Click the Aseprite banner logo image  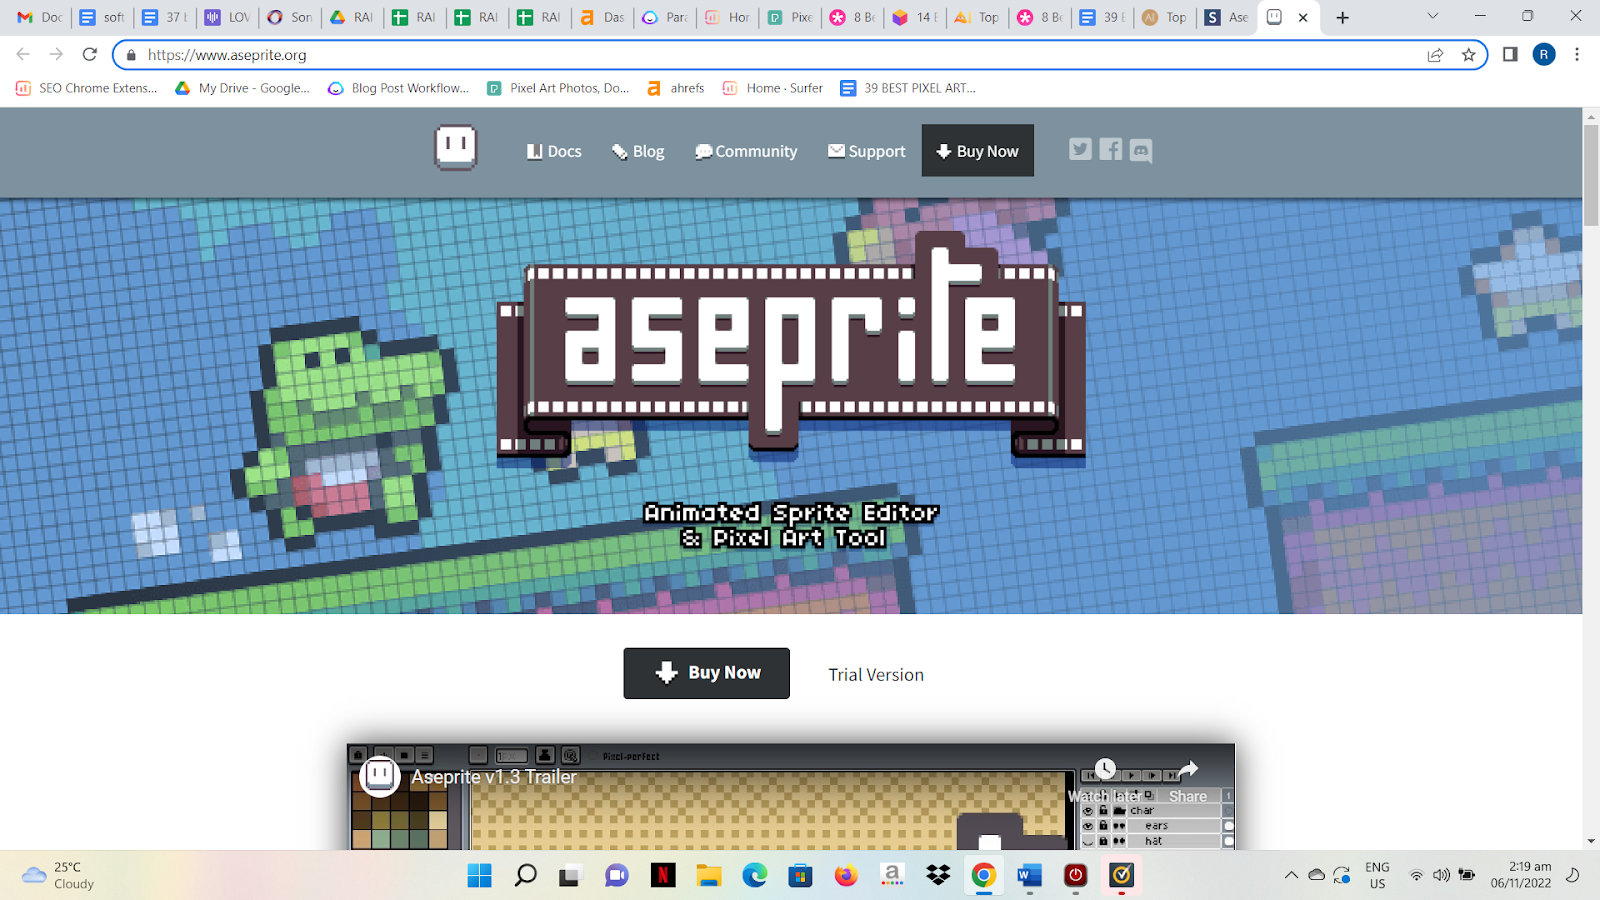click(791, 348)
